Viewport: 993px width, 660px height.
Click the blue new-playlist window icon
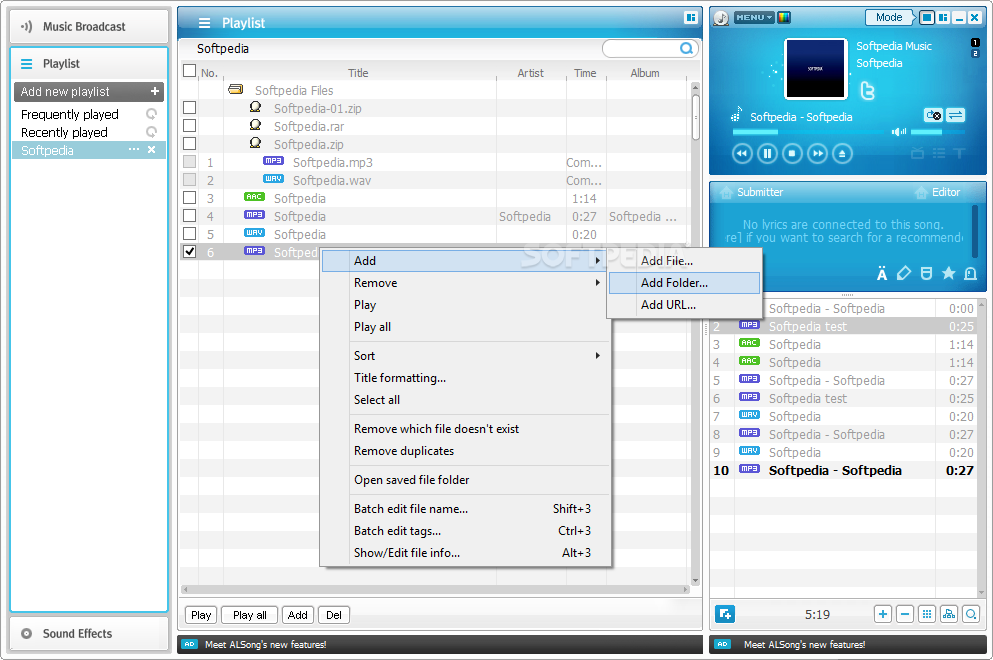tap(724, 614)
